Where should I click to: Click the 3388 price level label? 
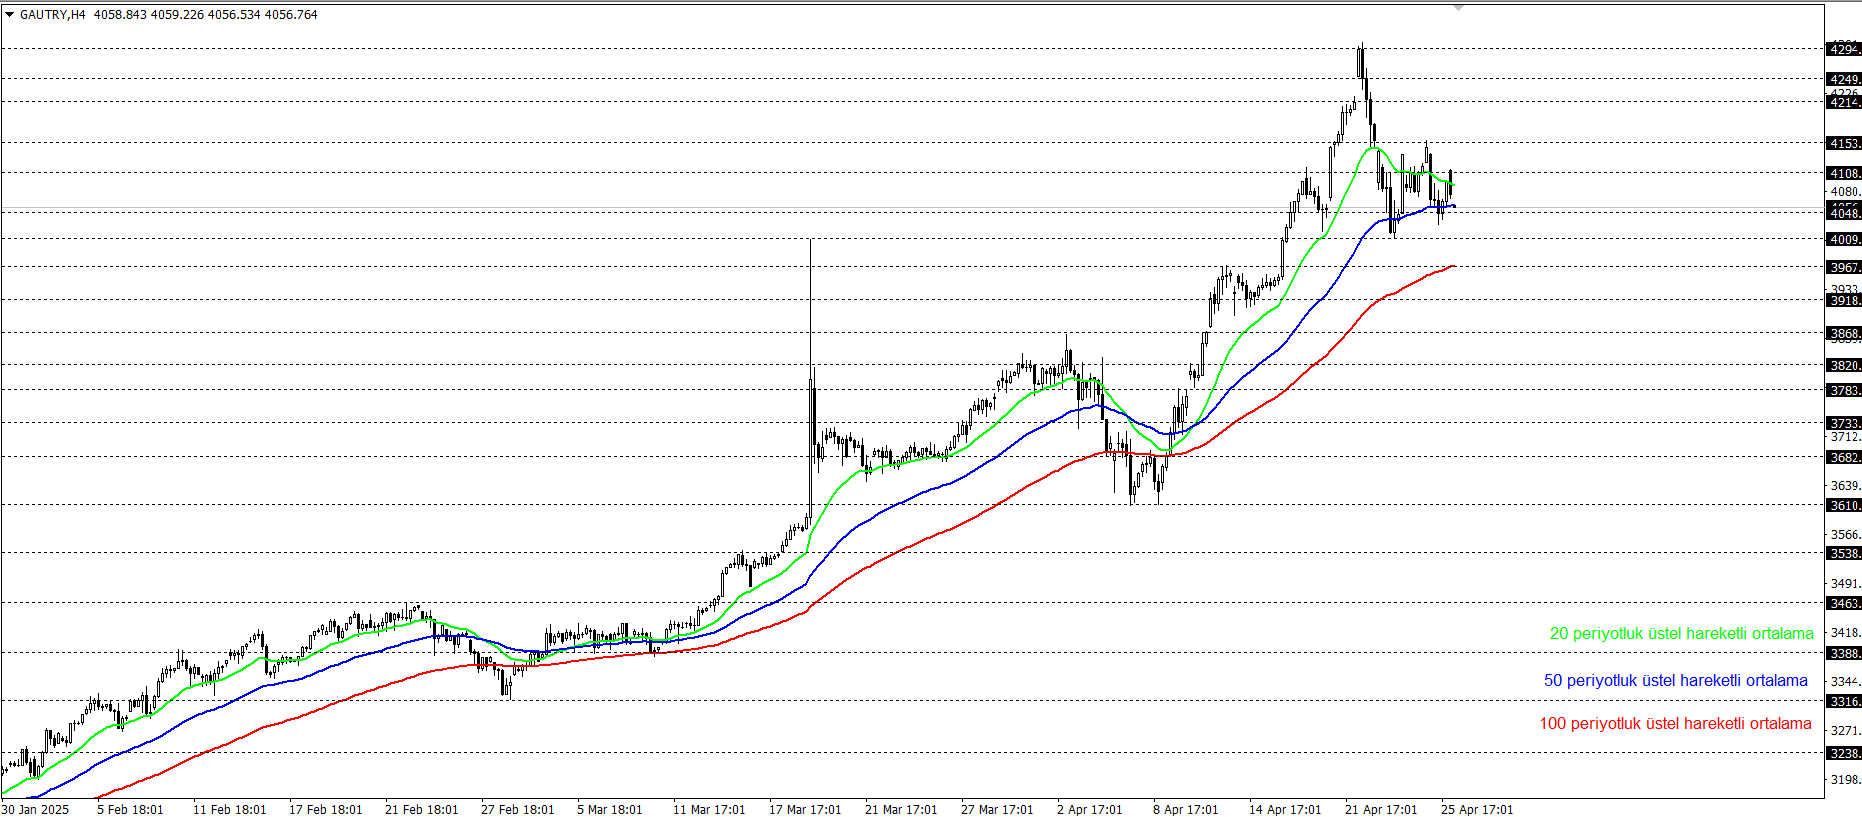1844,654
